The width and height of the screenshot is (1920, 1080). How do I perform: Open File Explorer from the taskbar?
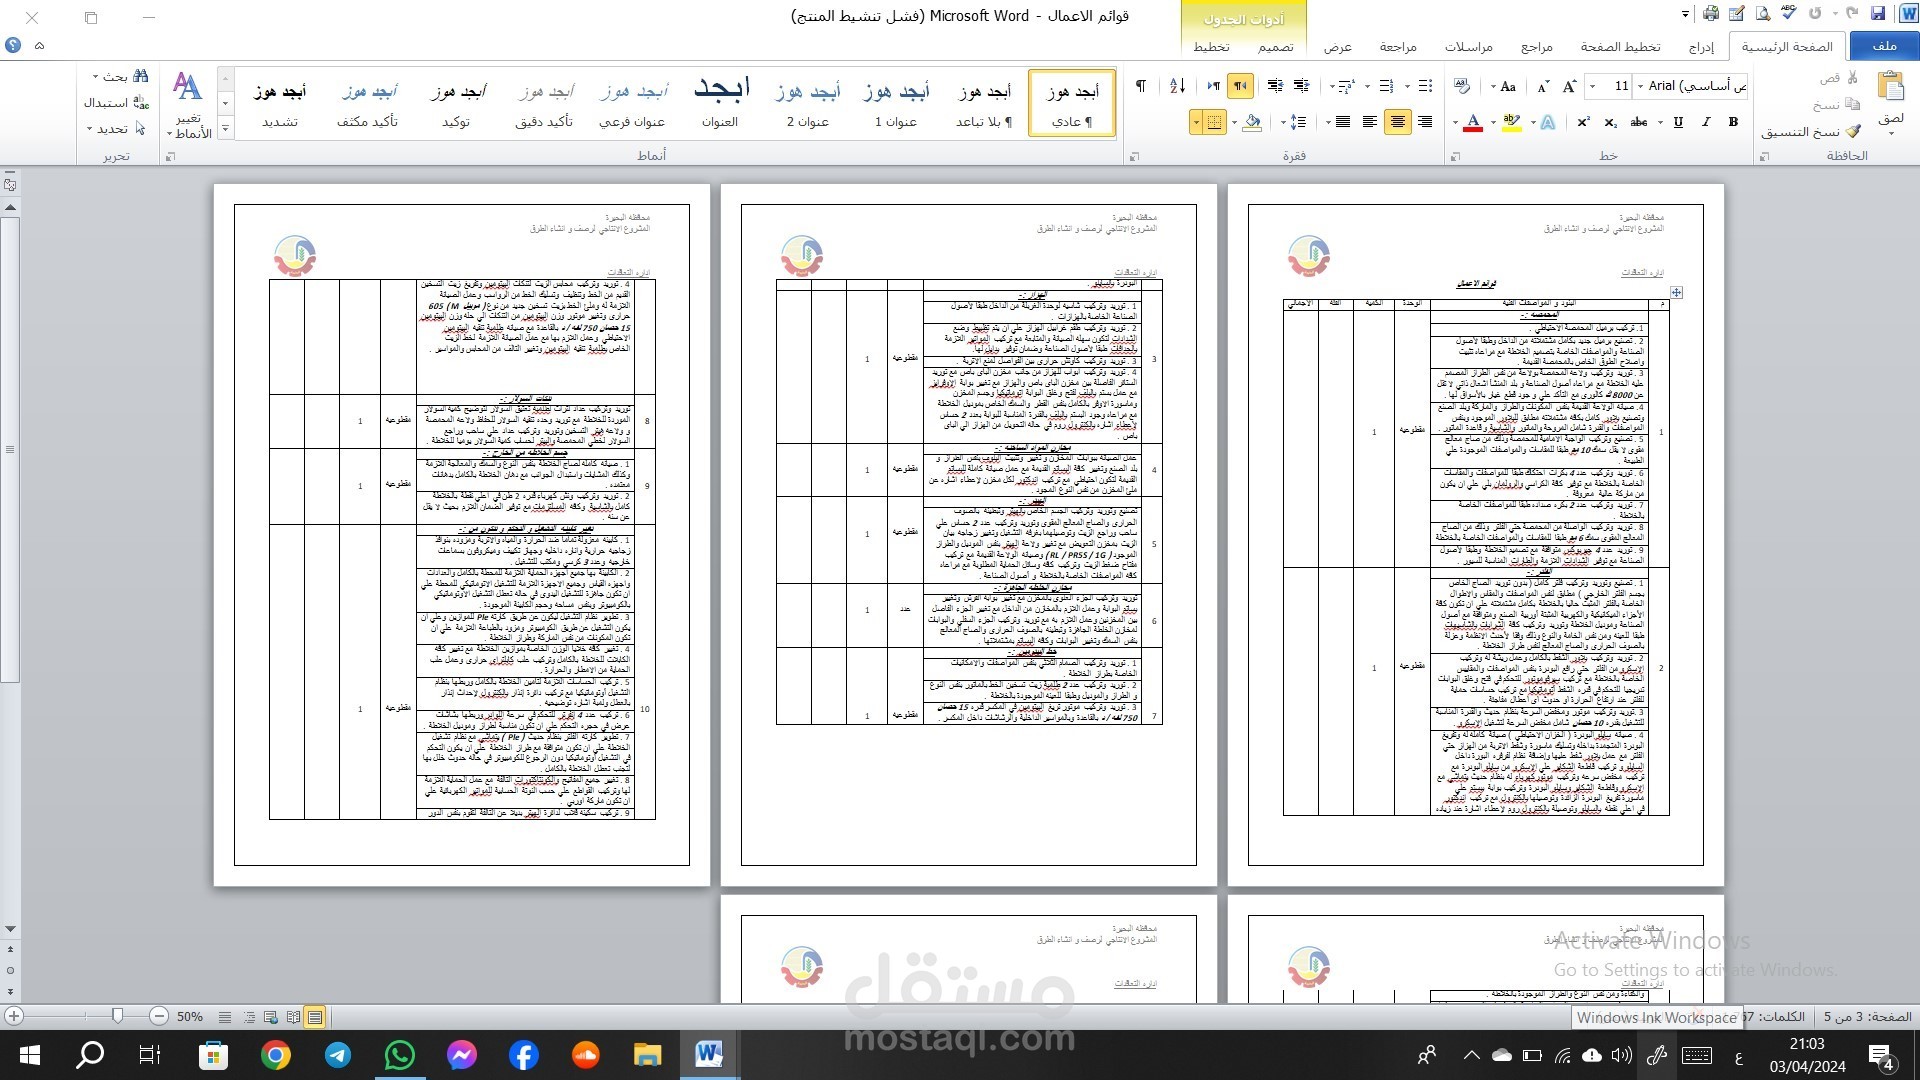(647, 1055)
